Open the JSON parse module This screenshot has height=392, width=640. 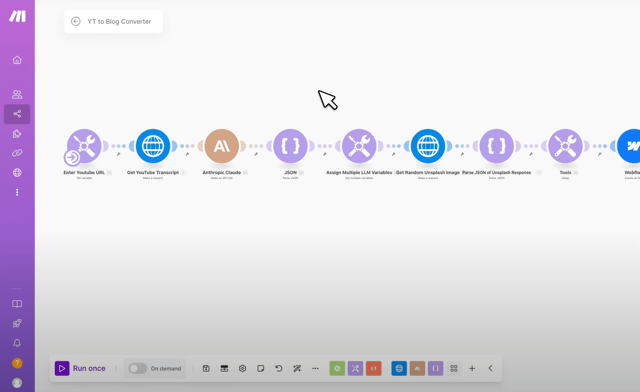290,146
